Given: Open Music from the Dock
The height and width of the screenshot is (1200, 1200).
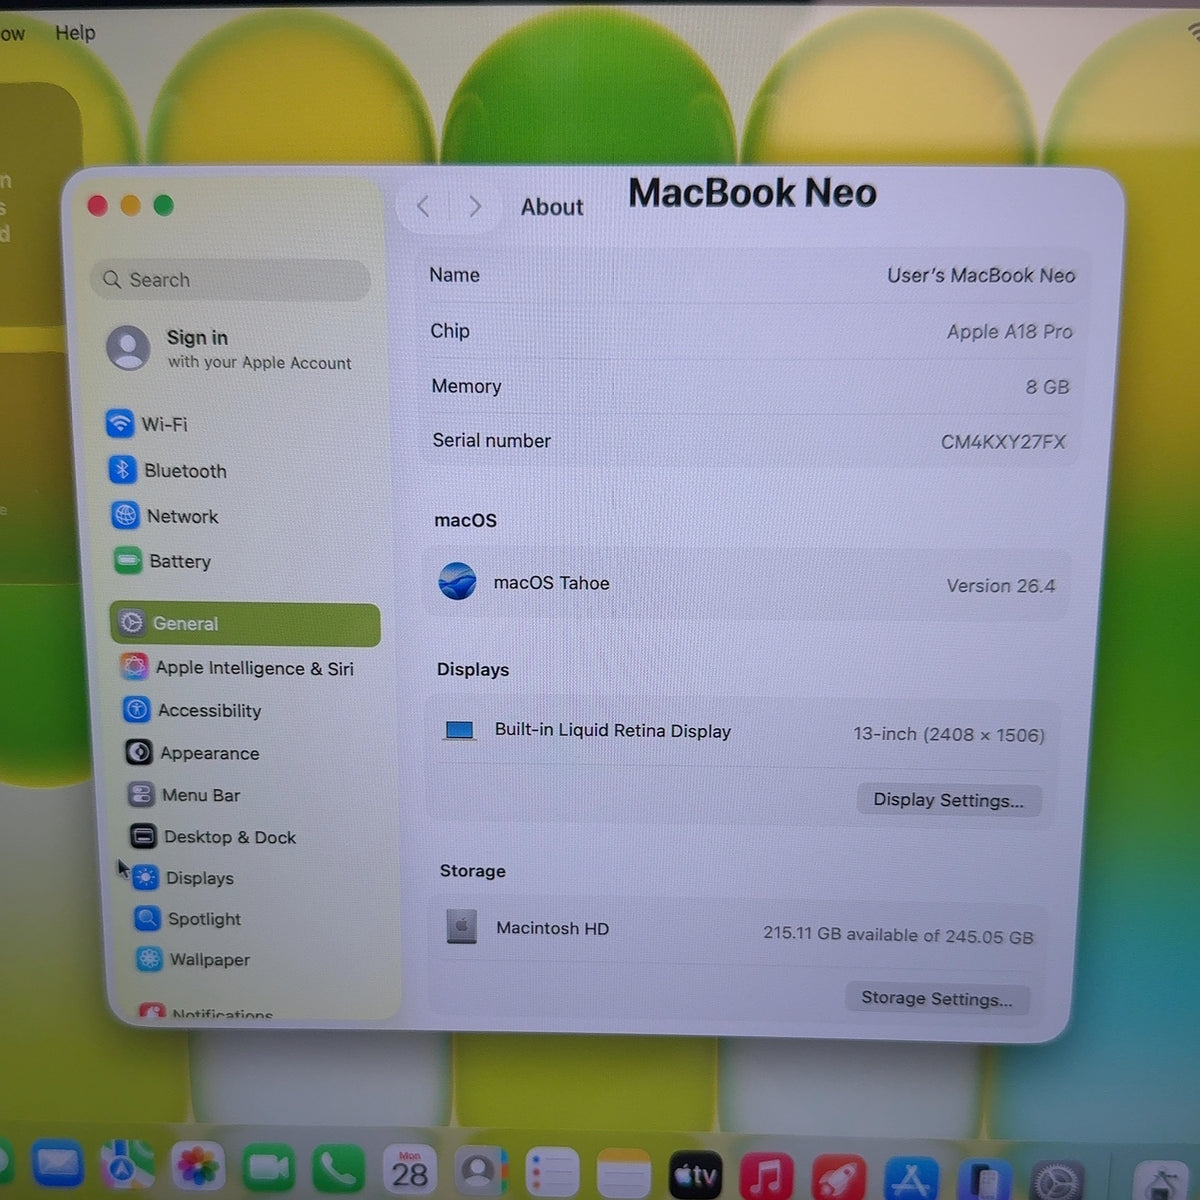Looking at the screenshot, I should (766, 1176).
